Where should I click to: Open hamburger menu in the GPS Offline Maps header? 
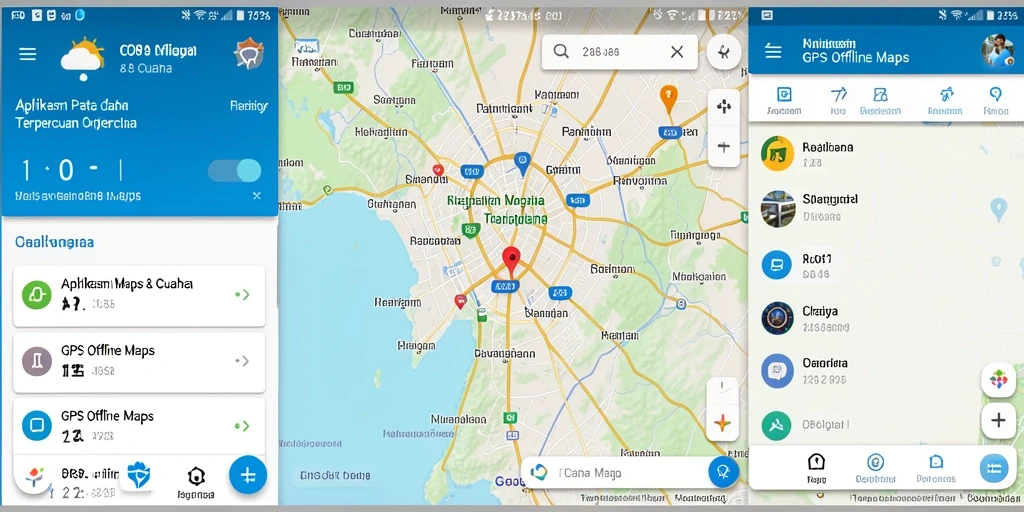(773, 51)
